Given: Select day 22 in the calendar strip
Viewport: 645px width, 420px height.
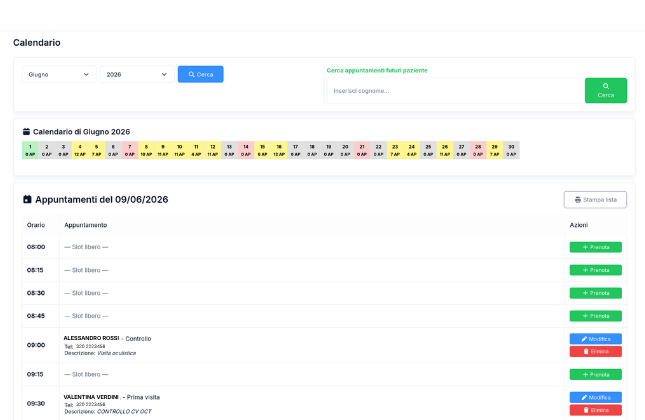Looking at the screenshot, I should pyautogui.click(x=378, y=150).
